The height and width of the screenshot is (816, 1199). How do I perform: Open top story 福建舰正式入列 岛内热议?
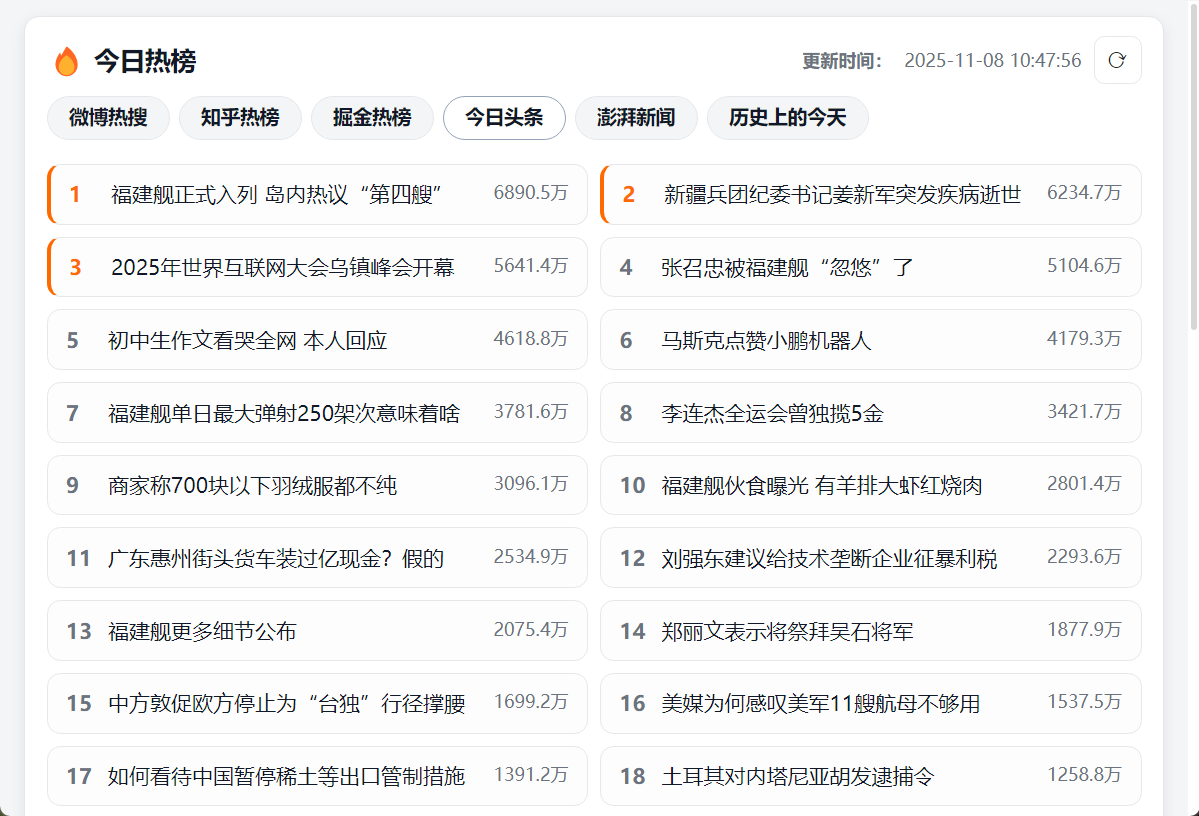277,194
